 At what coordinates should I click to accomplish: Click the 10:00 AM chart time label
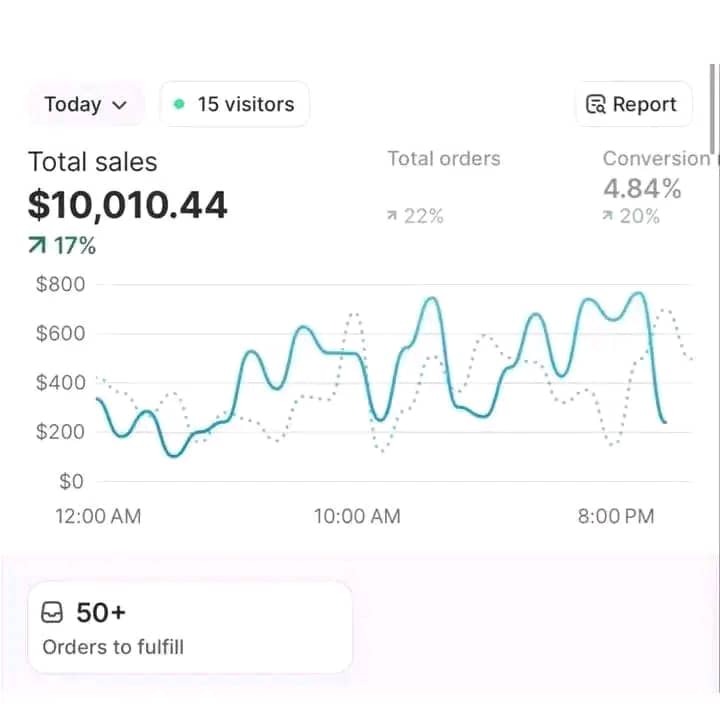[x=357, y=516]
